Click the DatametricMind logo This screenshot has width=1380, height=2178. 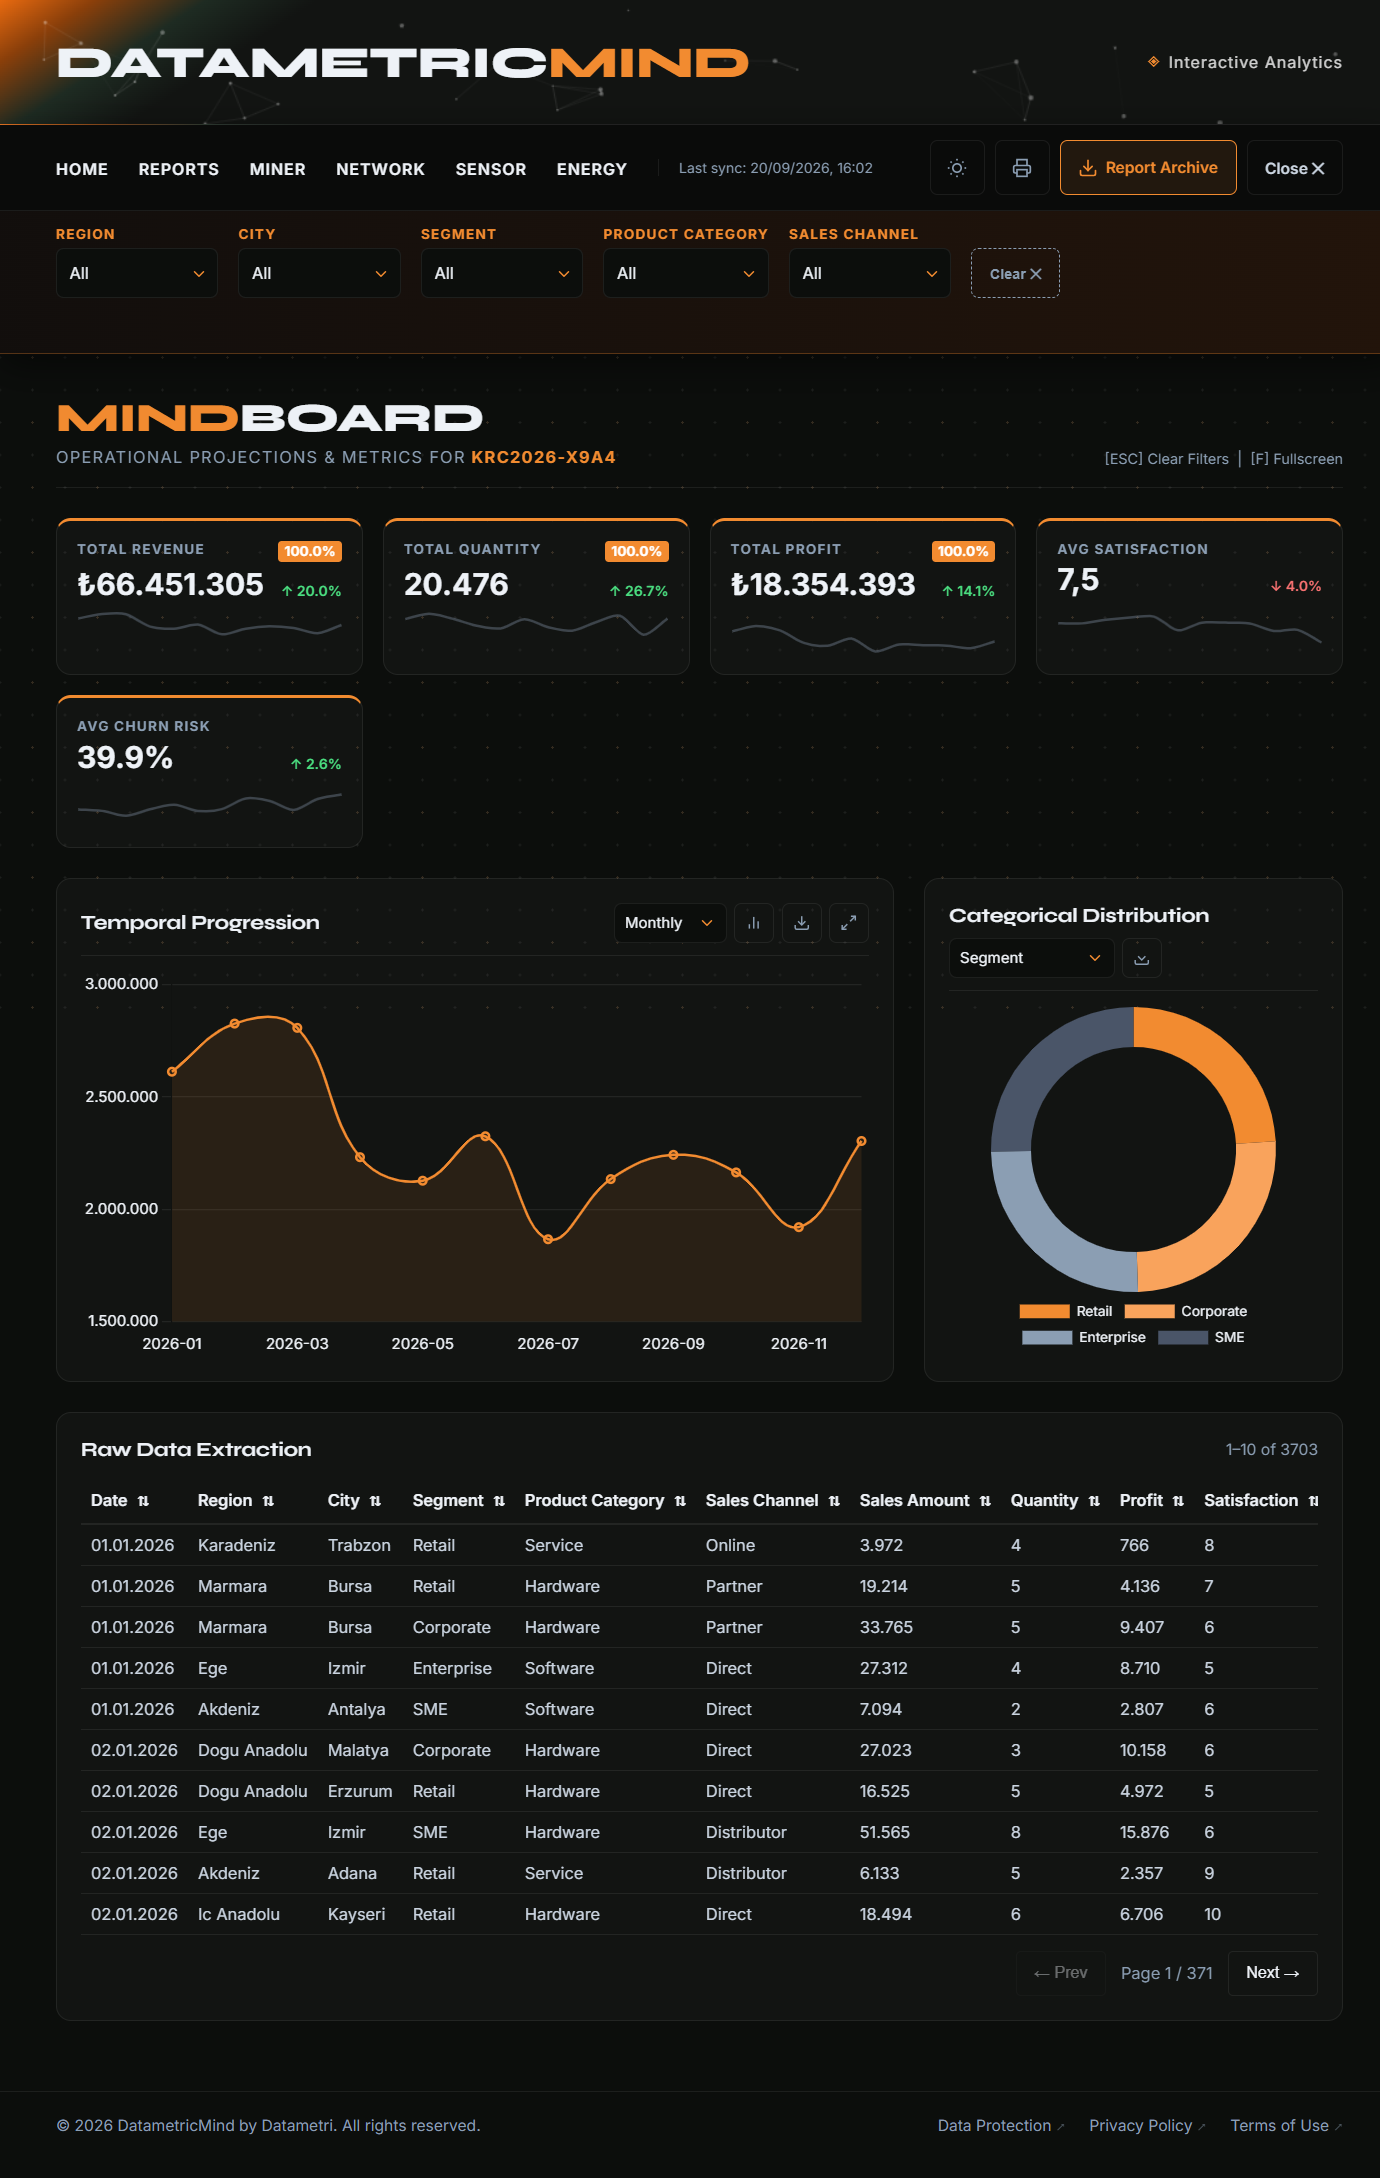tap(403, 63)
